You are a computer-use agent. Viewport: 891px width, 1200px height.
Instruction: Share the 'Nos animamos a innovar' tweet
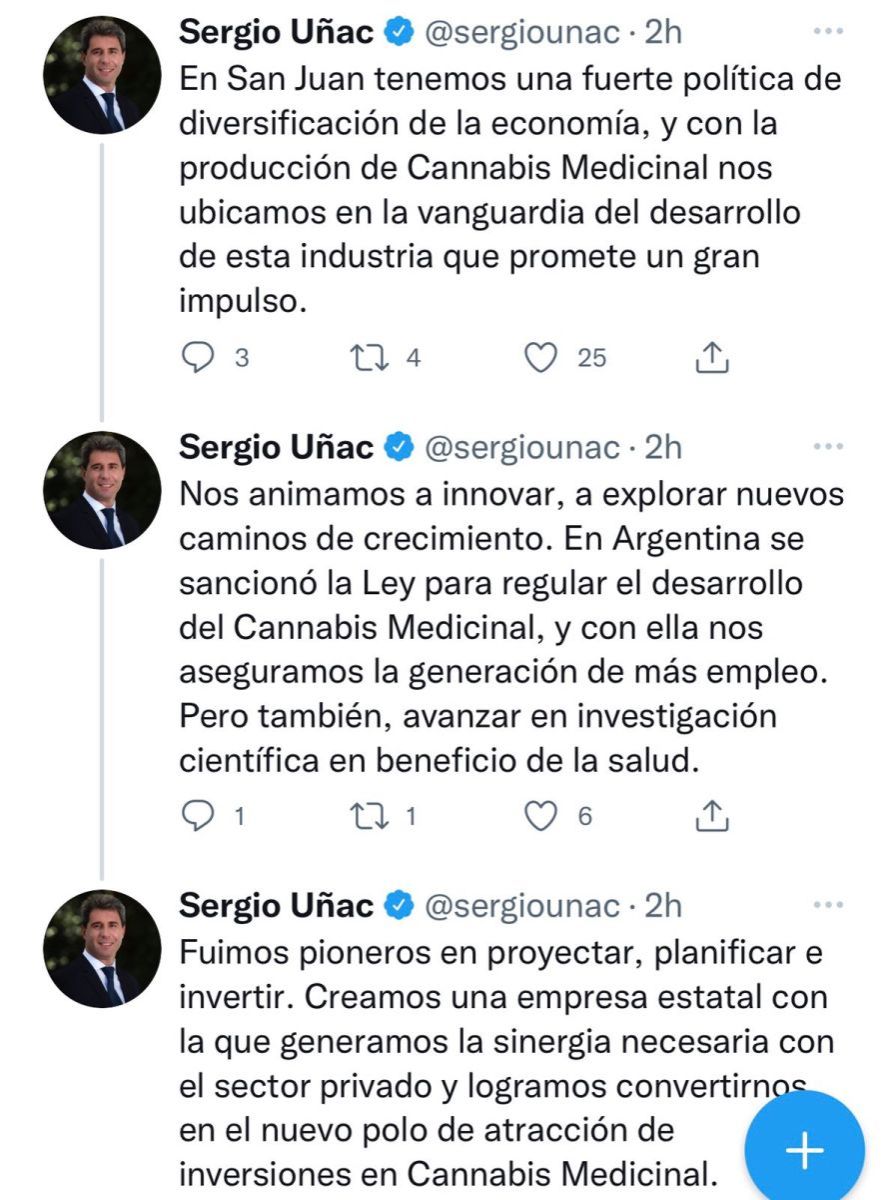[709, 816]
